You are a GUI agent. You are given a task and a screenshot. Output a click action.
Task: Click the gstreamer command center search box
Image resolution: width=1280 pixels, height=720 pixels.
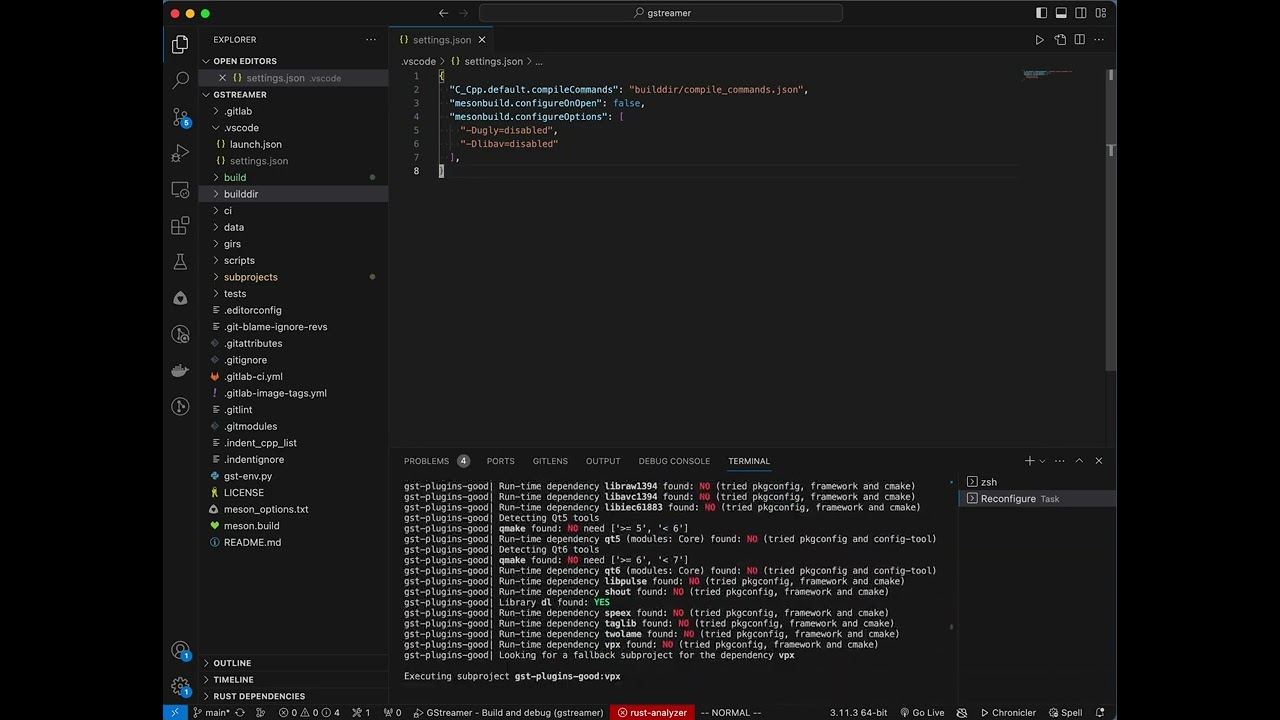[x=661, y=13]
